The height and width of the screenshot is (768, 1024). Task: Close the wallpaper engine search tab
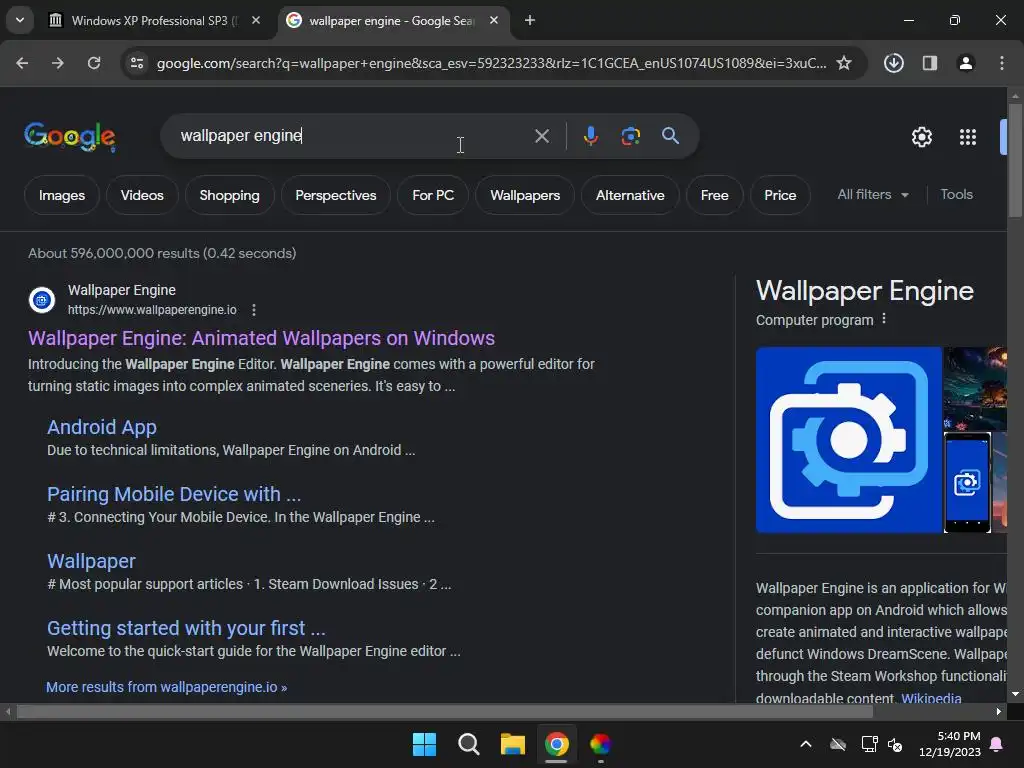494,20
